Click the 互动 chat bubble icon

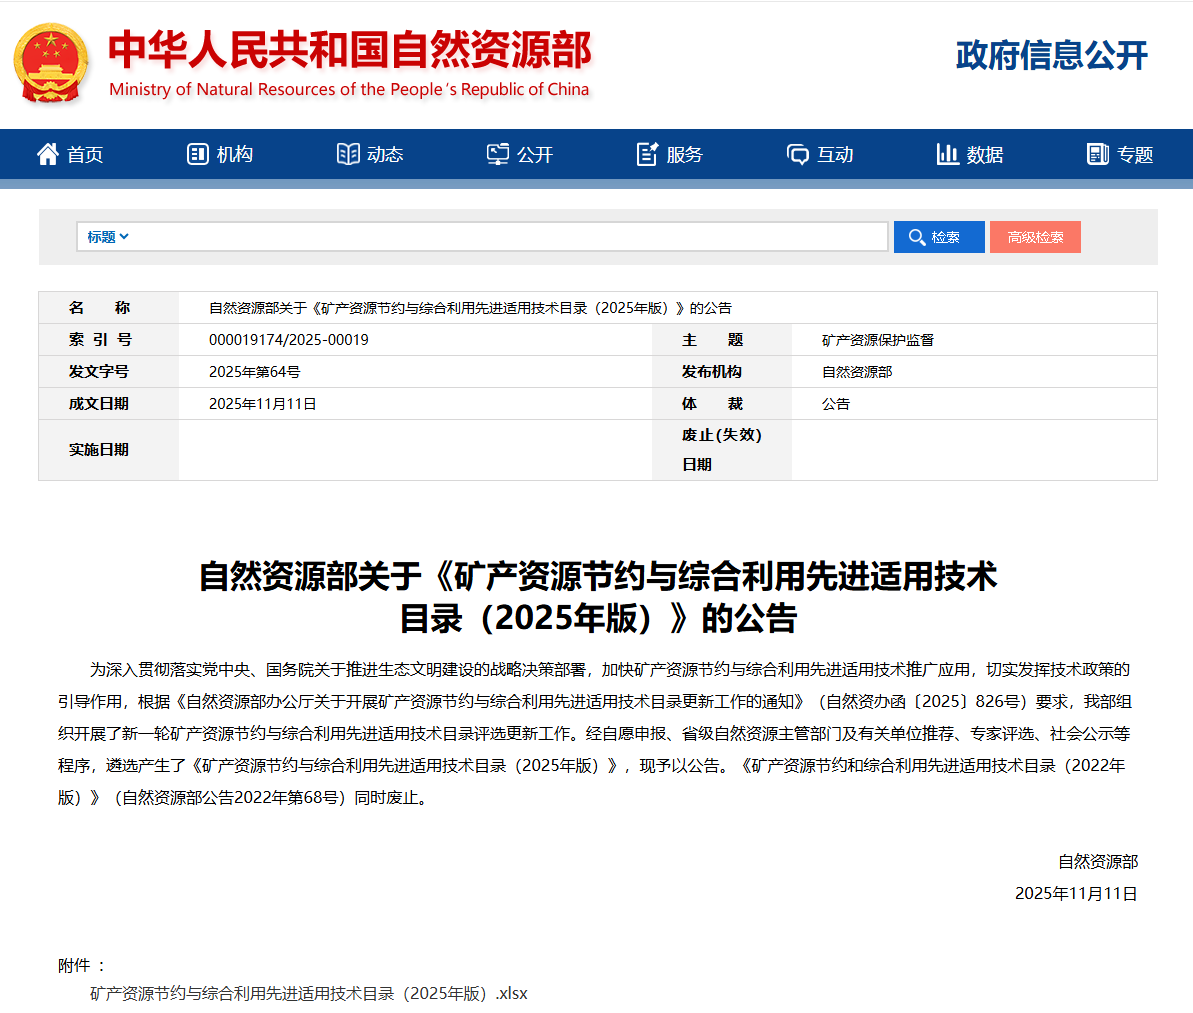coord(797,155)
